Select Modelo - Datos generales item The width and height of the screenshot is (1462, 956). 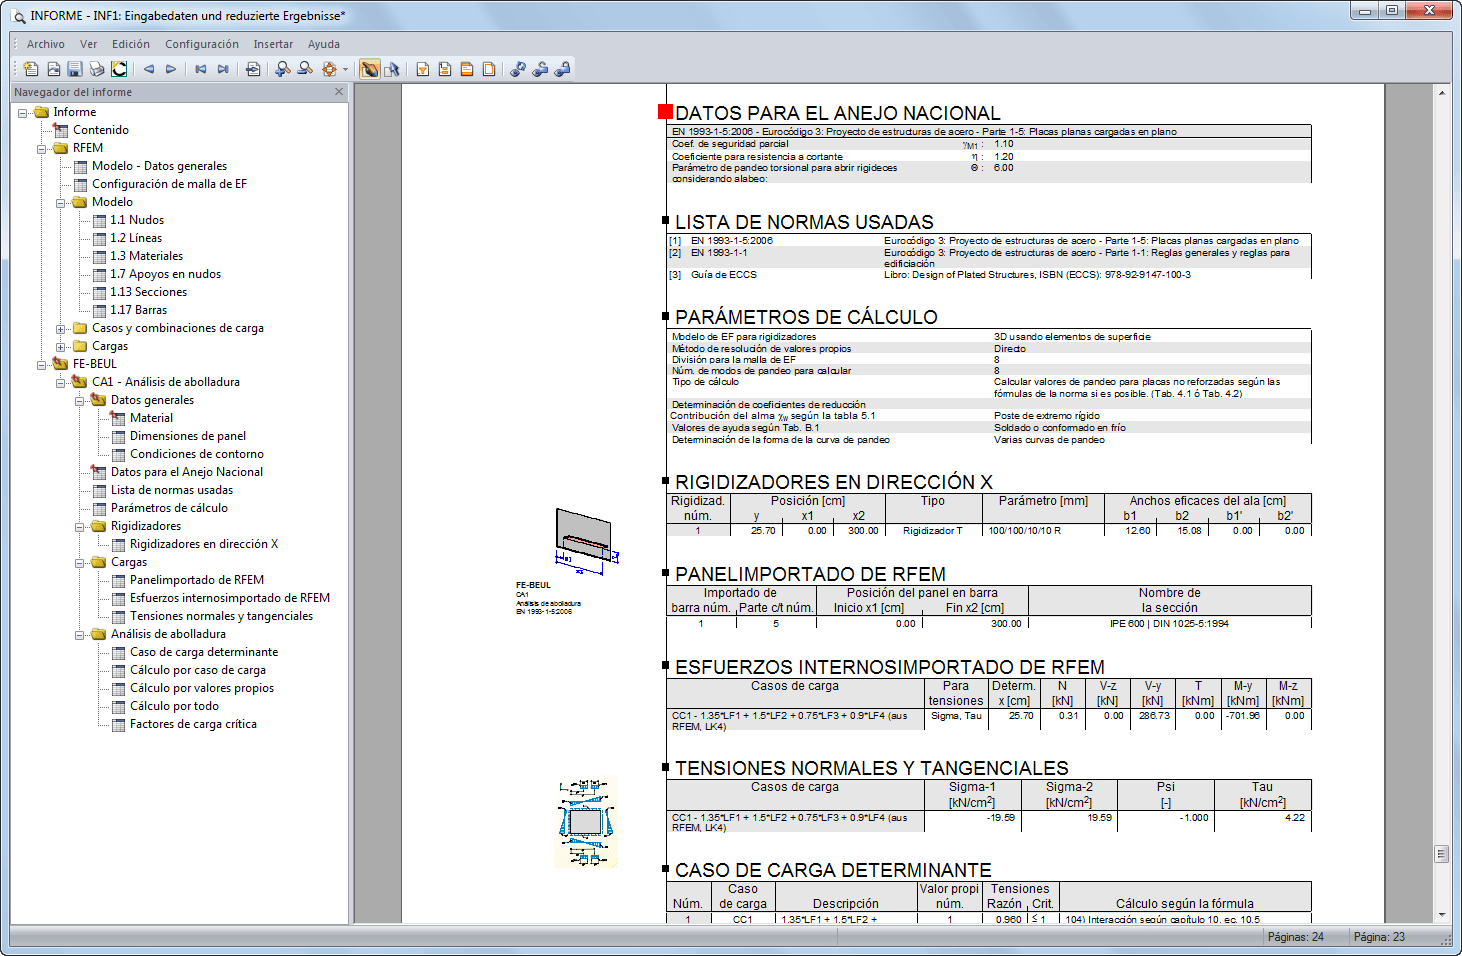click(x=159, y=166)
